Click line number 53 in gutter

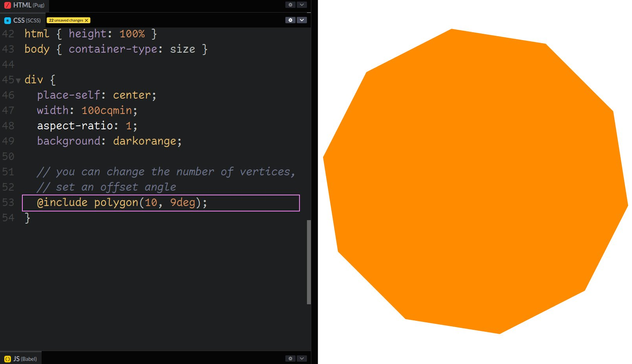8,202
